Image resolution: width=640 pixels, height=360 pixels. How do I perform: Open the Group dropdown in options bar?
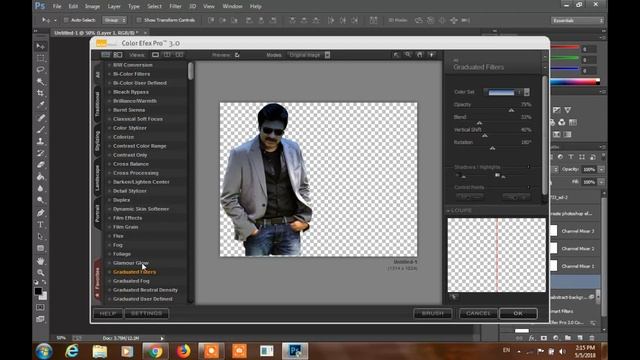click(x=115, y=20)
